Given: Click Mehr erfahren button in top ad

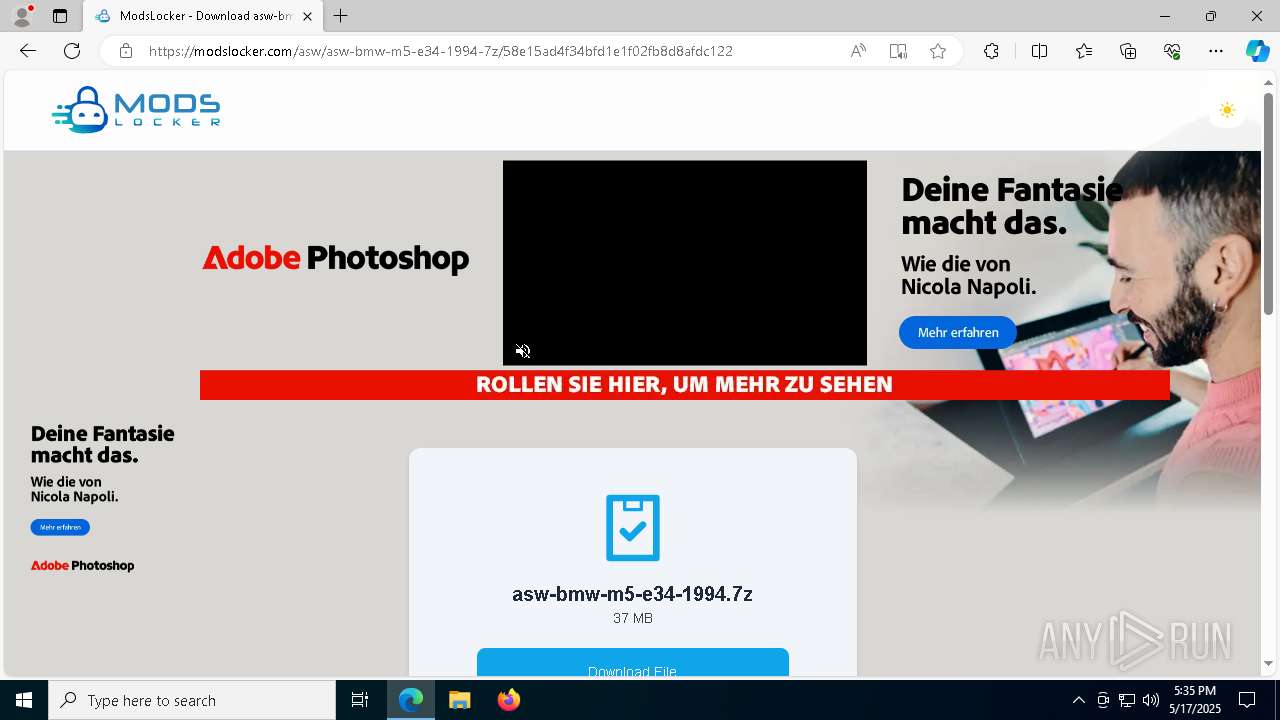Looking at the screenshot, I should tap(958, 333).
